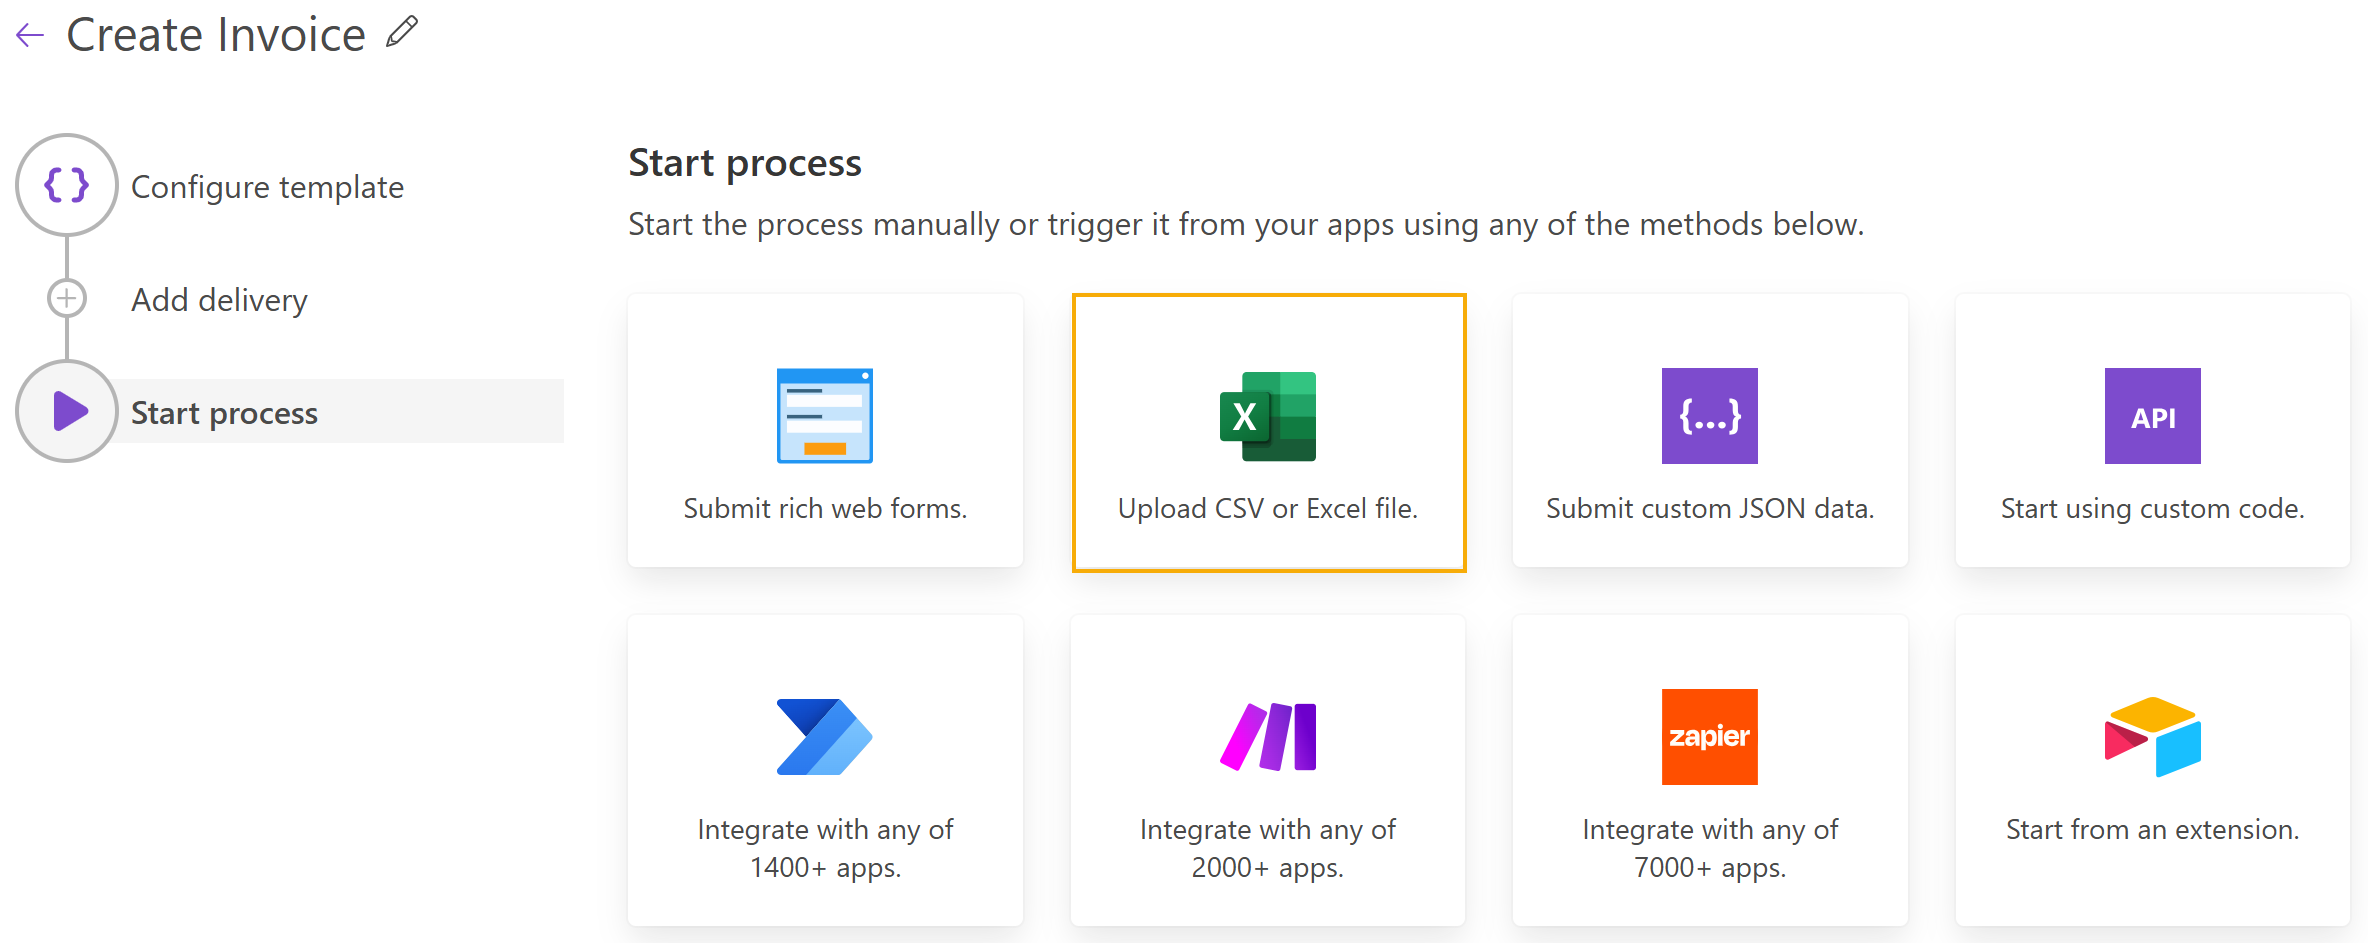Select the Make purple bars icon

tap(1268, 737)
